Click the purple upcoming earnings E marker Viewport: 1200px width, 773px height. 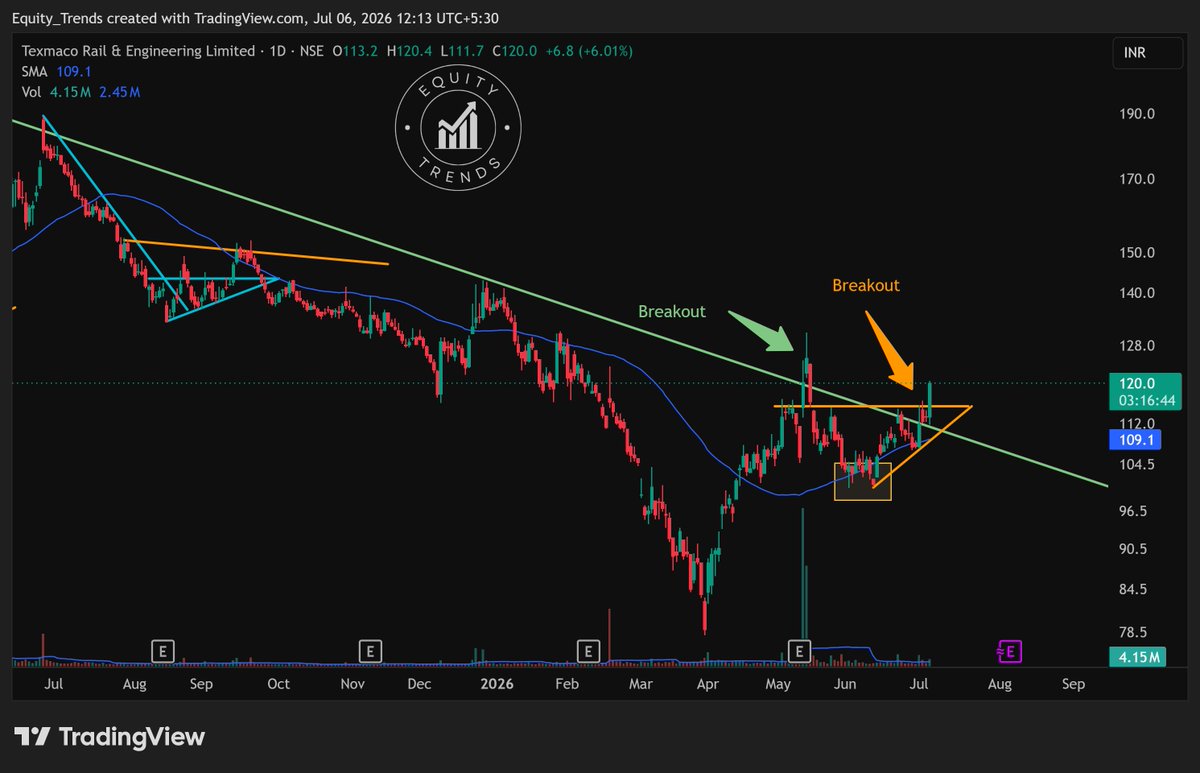1010,652
